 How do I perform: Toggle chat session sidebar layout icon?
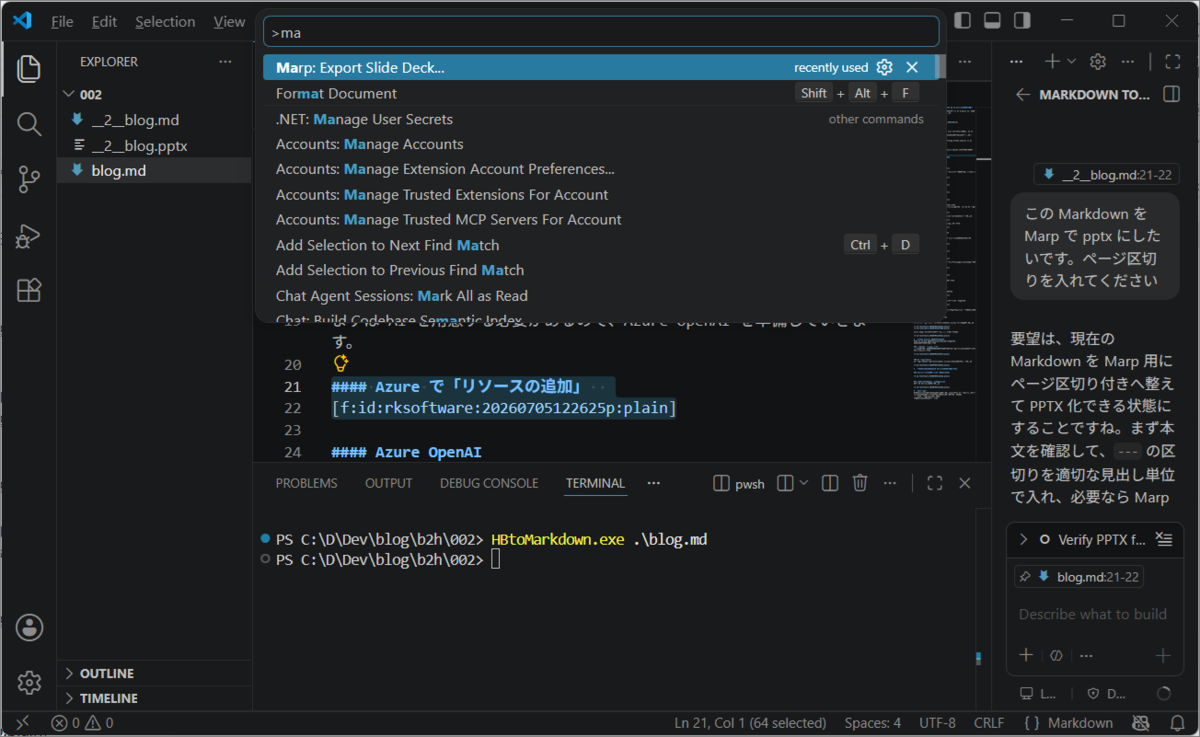(1172, 94)
